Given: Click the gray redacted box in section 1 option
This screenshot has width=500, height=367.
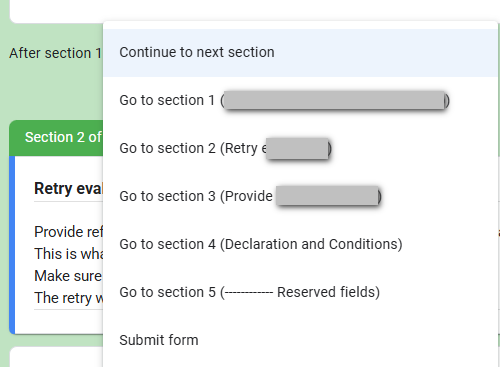Looking at the screenshot, I should 334,100.
